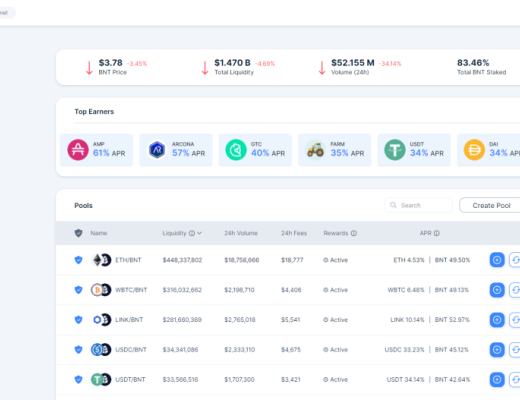
Task: Click blue add-liquidity button on WBTC/BNT row
Action: point(497,290)
